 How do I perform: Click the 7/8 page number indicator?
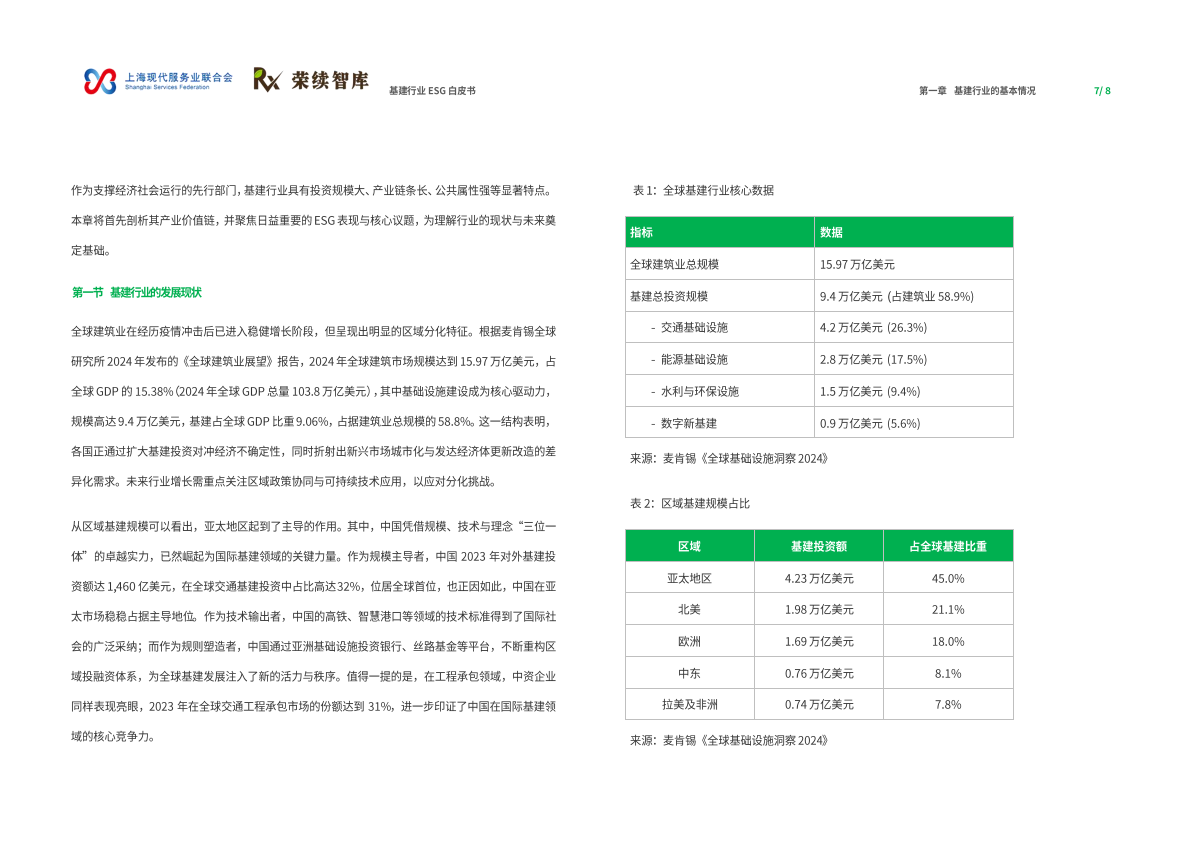pos(1100,88)
